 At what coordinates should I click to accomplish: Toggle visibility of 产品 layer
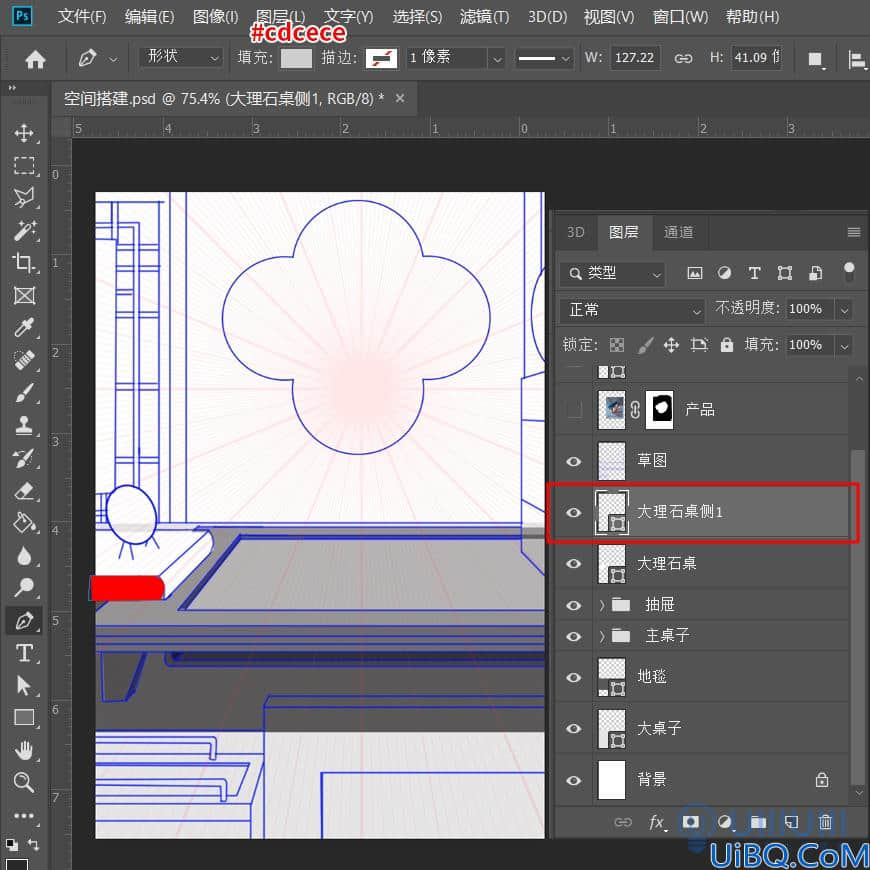[574, 410]
